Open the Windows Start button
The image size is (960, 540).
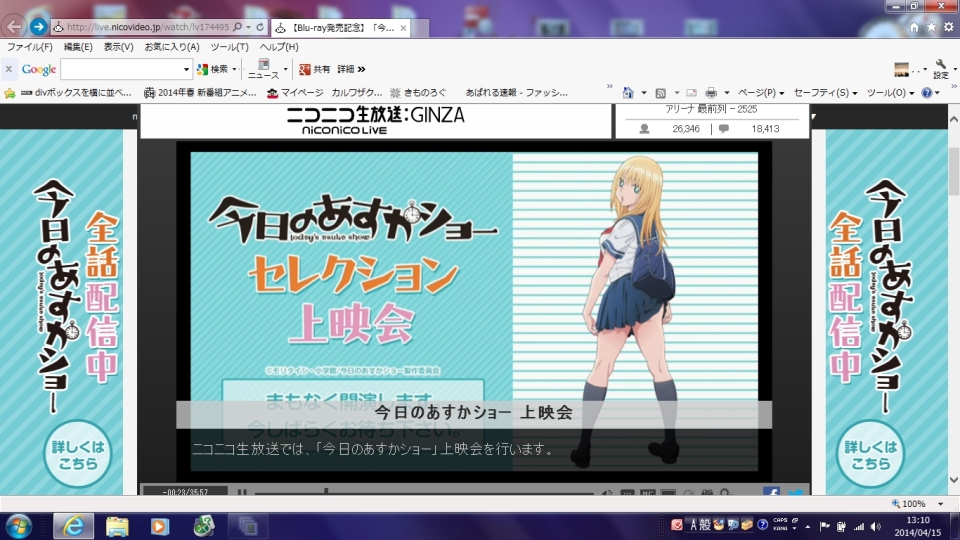coord(18,526)
